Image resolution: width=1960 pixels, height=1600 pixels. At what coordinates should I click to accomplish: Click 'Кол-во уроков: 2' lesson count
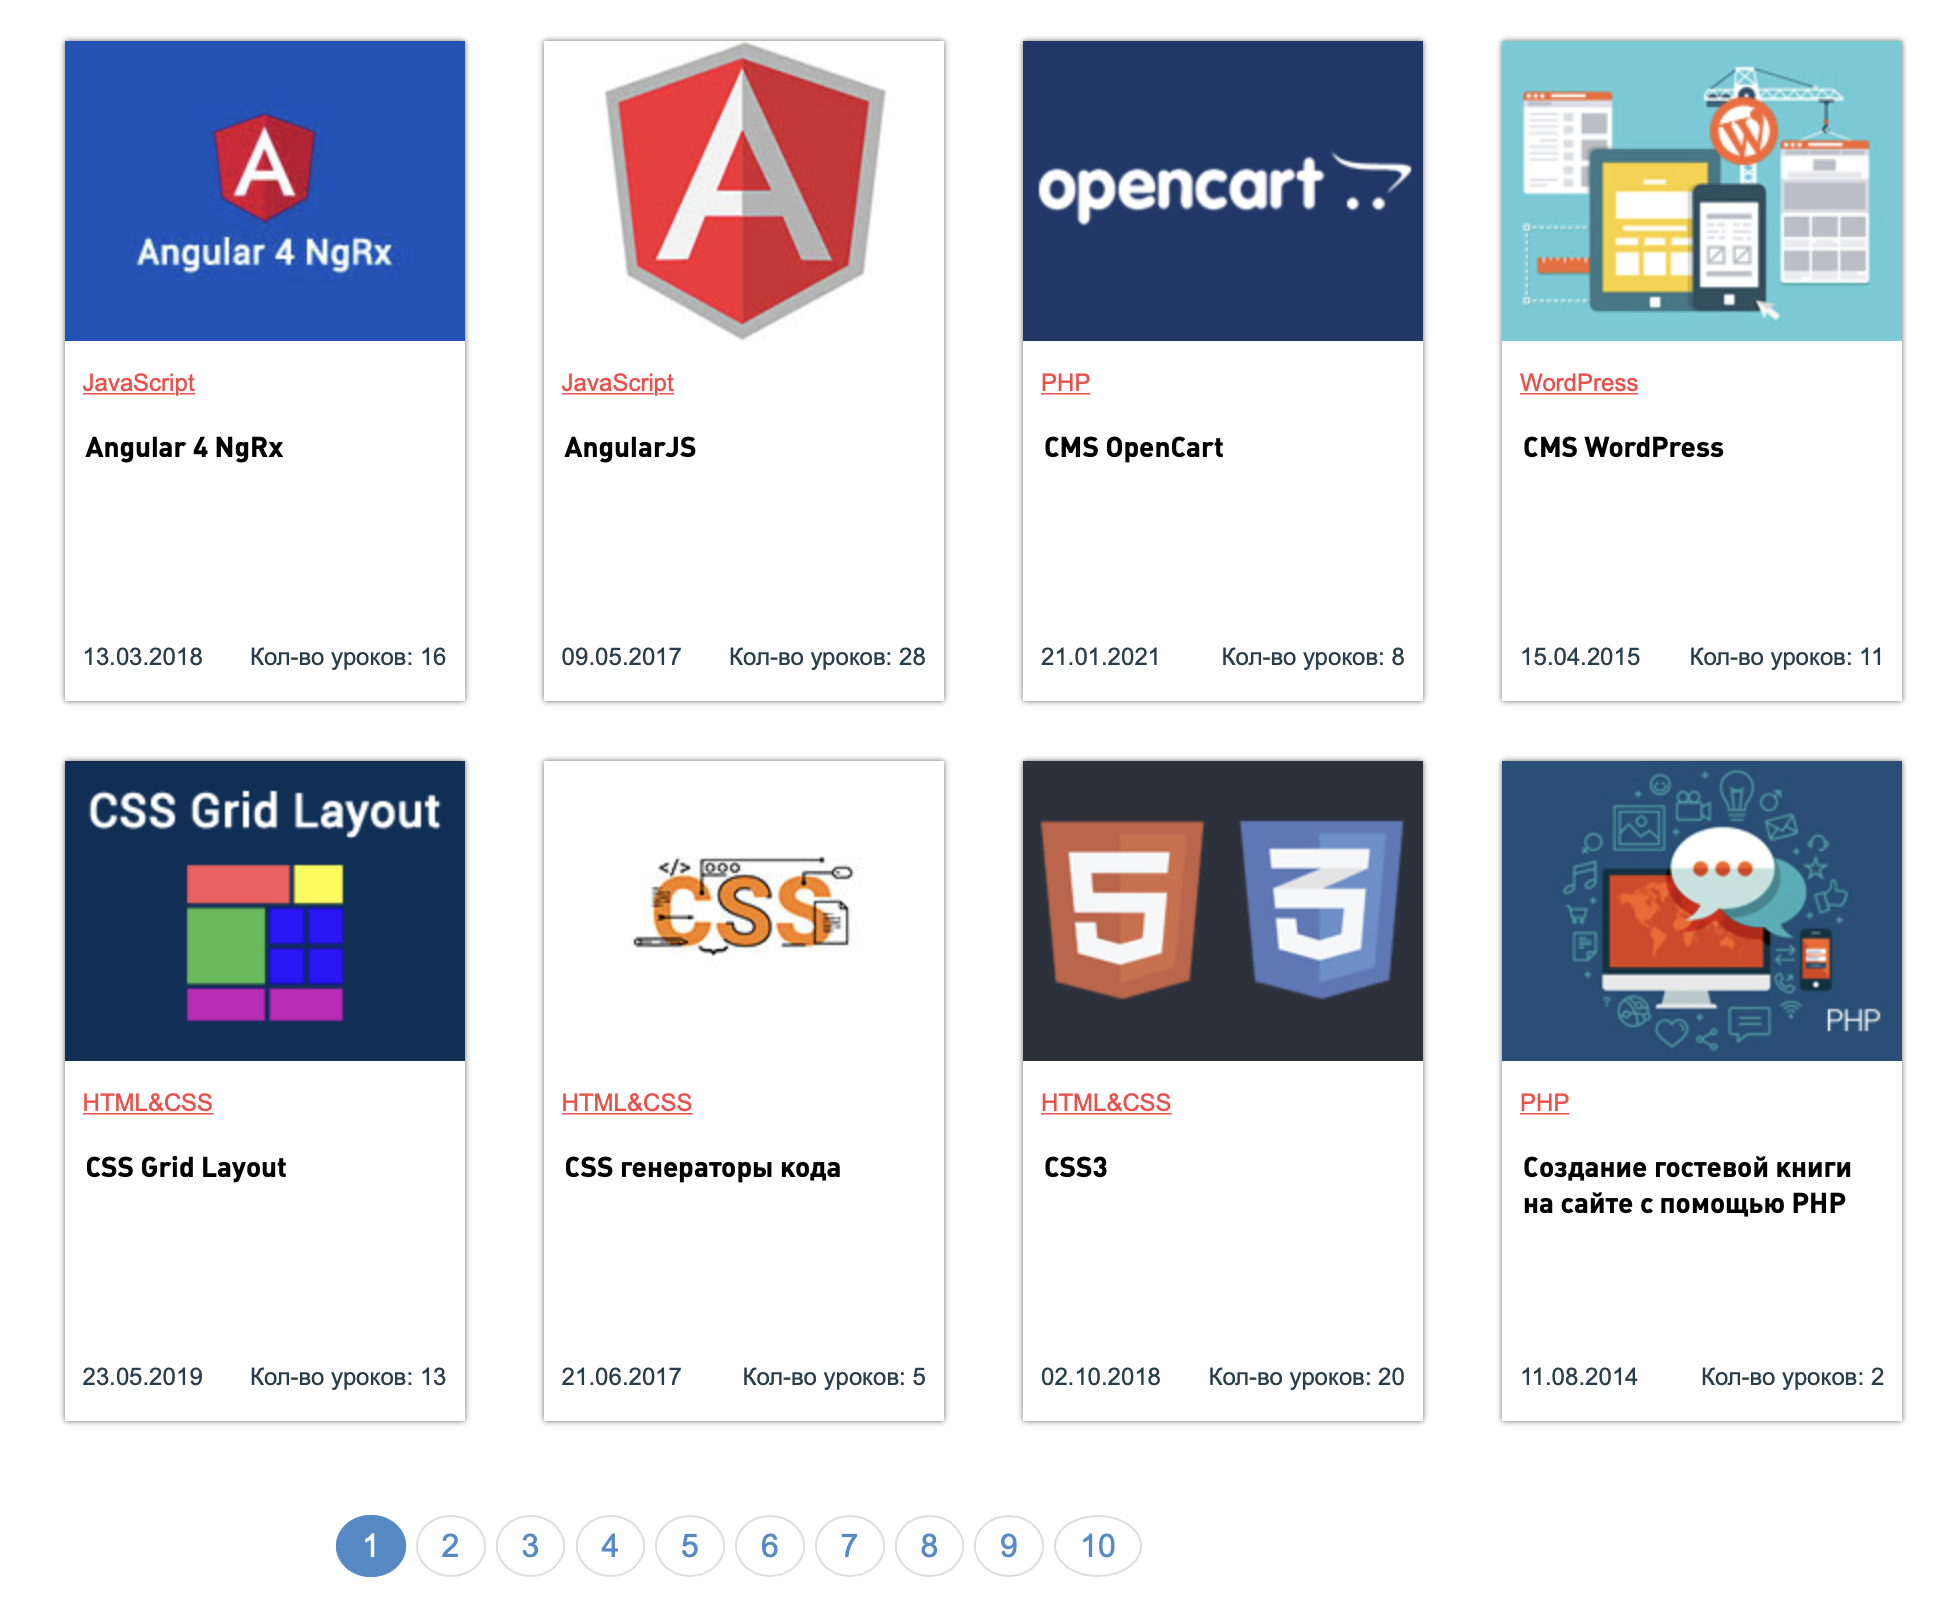[1793, 1377]
